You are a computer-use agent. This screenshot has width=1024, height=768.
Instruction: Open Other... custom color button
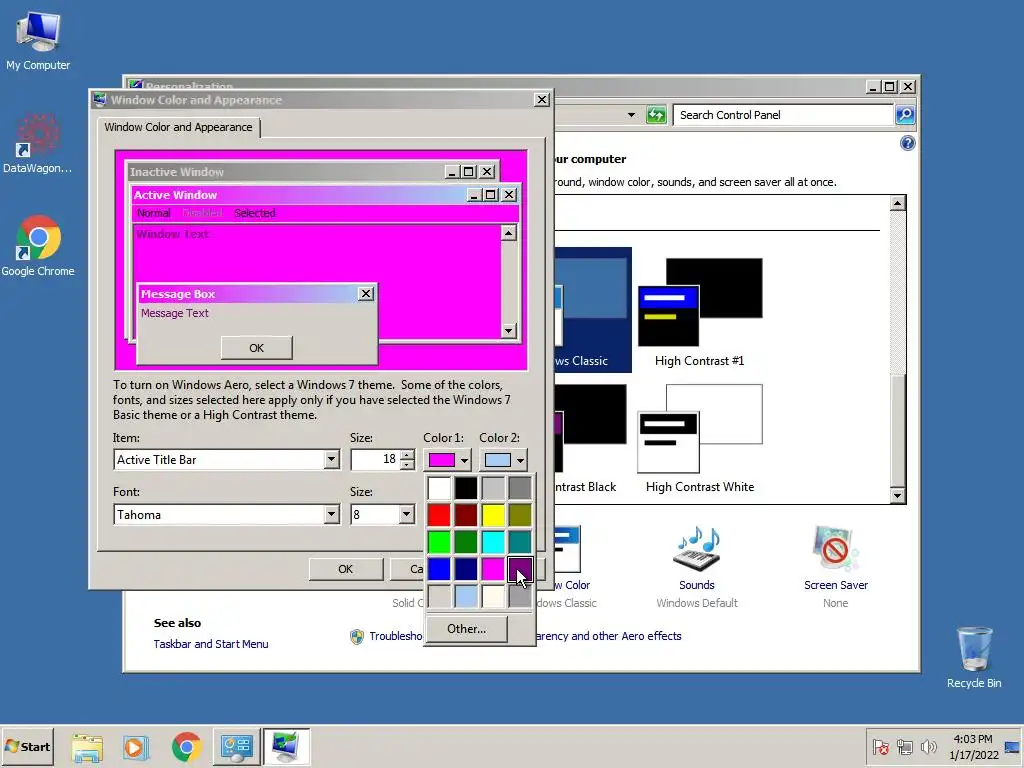pos(466,629)
